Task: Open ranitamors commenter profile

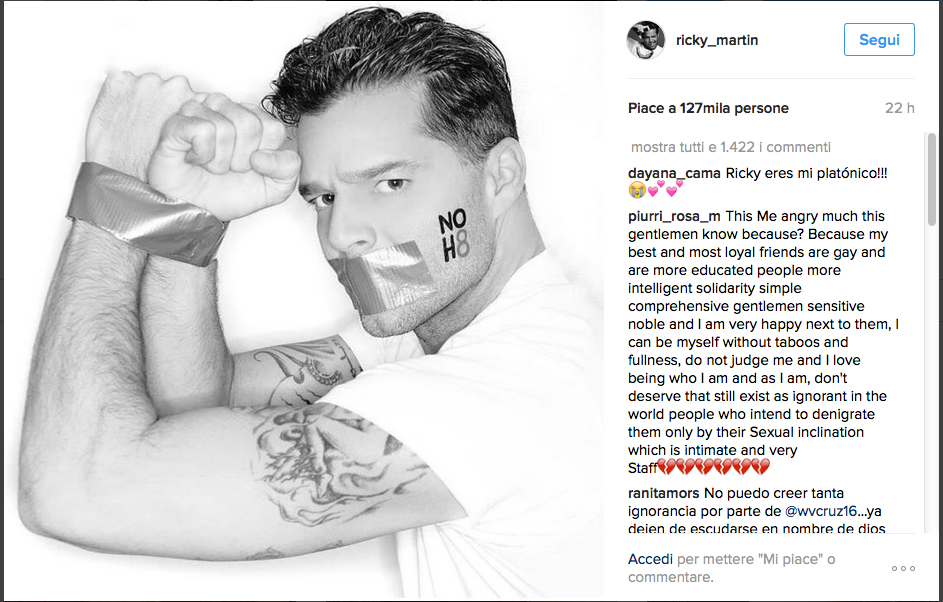Action: pos(663,493)
